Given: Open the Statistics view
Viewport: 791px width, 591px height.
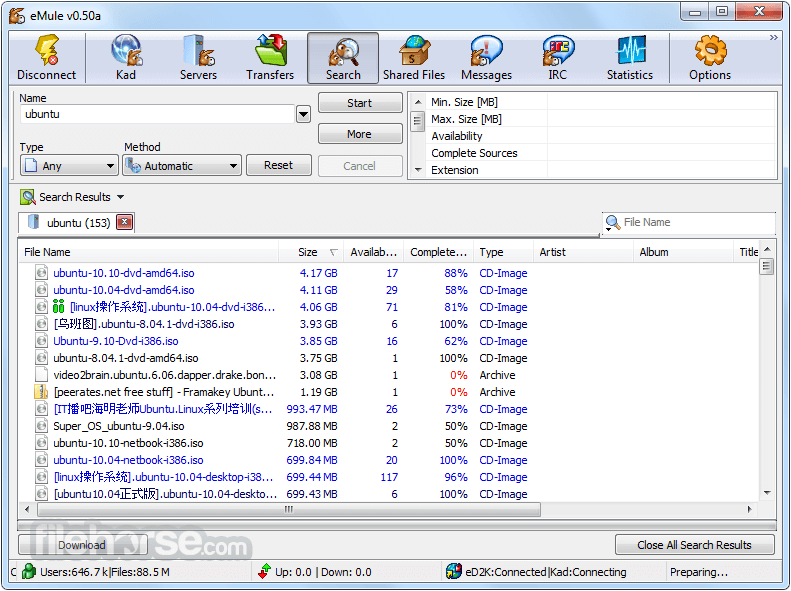Looking at the screenshot, I should [630, 57].
